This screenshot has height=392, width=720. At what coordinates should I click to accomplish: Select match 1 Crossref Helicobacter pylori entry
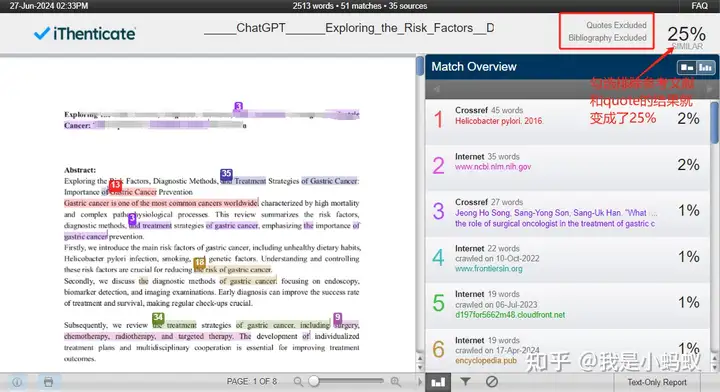click(x=568, y=121)
